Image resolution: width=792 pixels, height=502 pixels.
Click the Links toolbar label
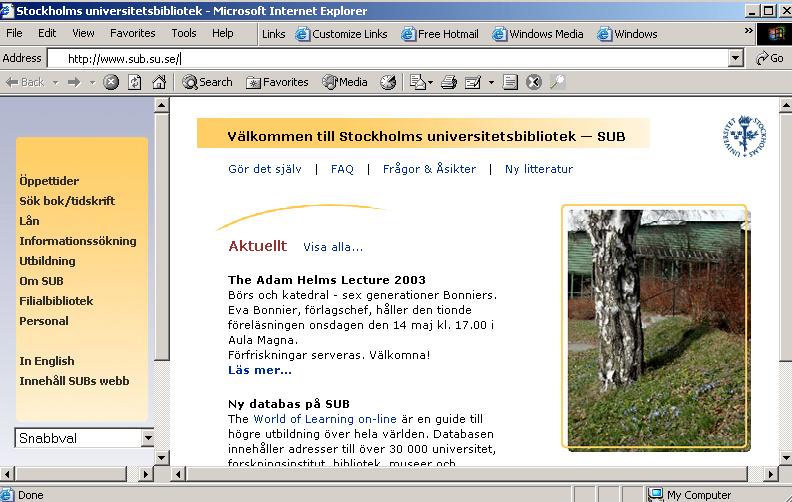tap(273, 34)
